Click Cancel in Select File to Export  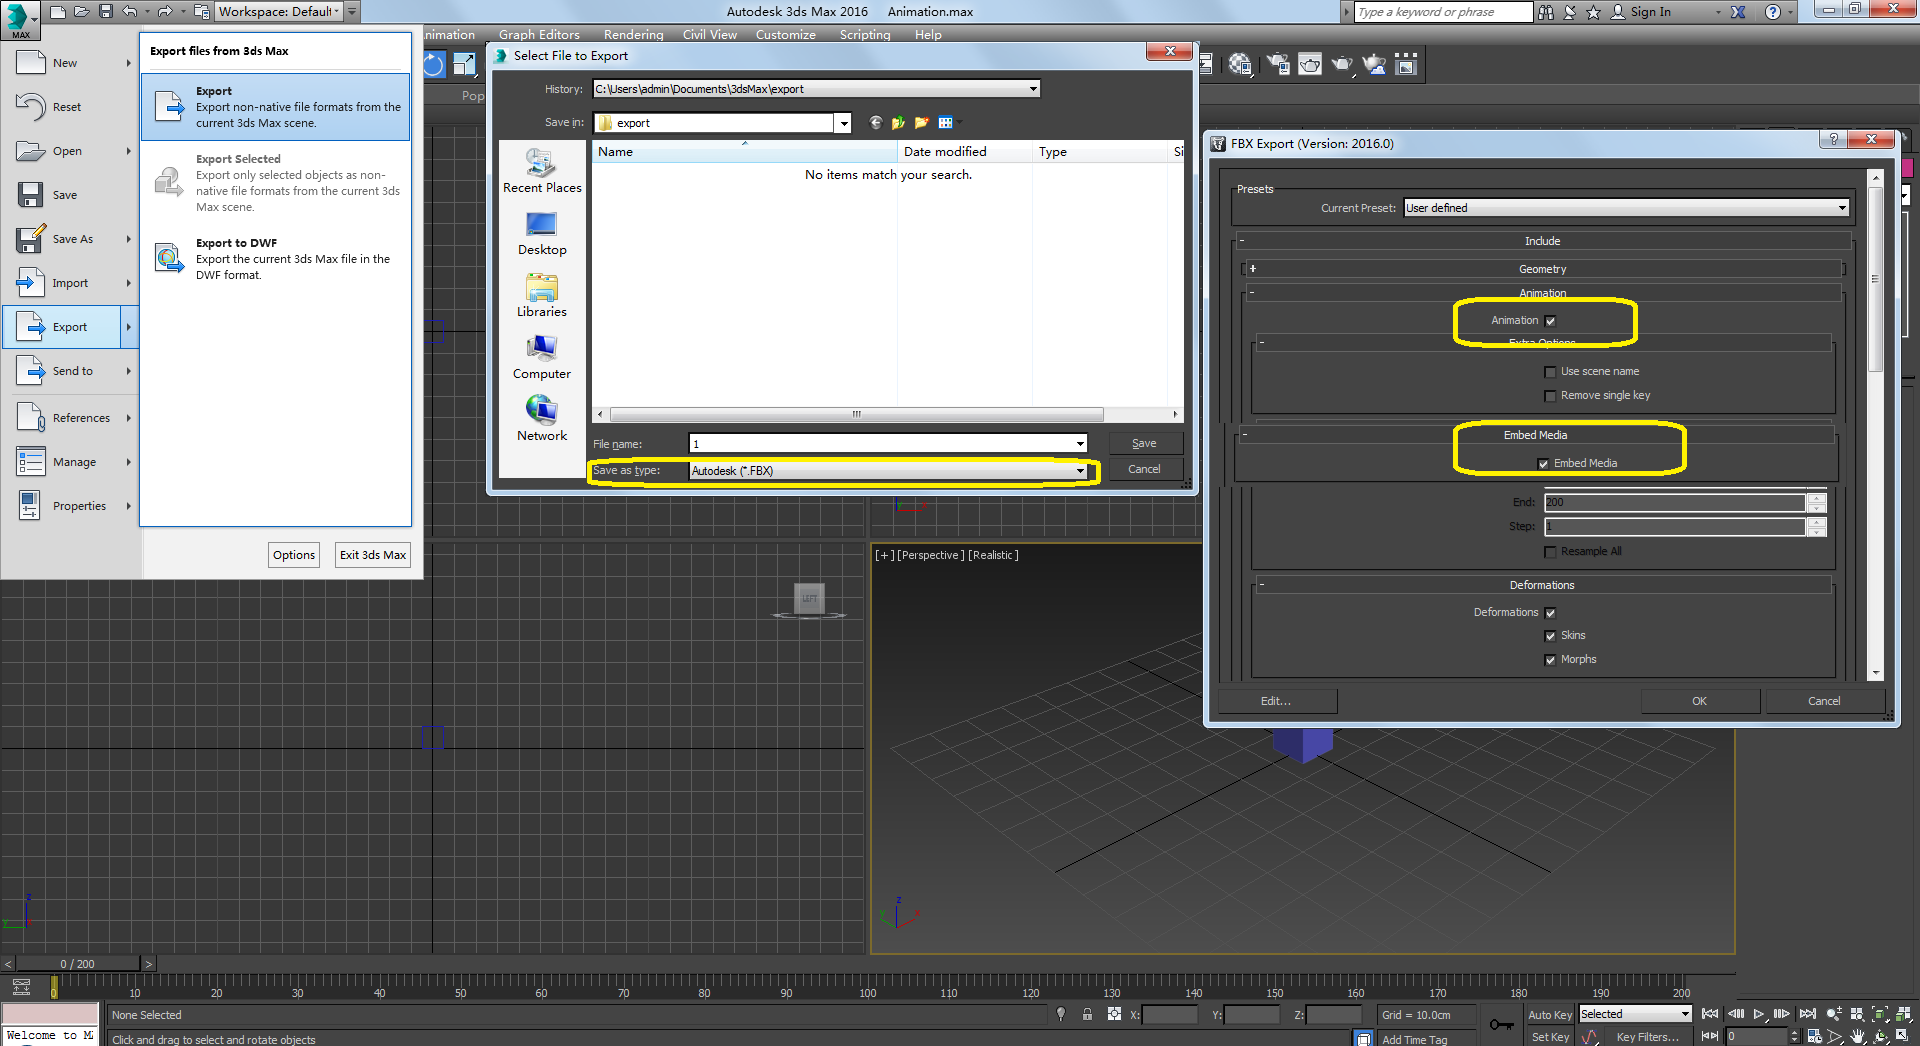click(x=1144, y=470)
